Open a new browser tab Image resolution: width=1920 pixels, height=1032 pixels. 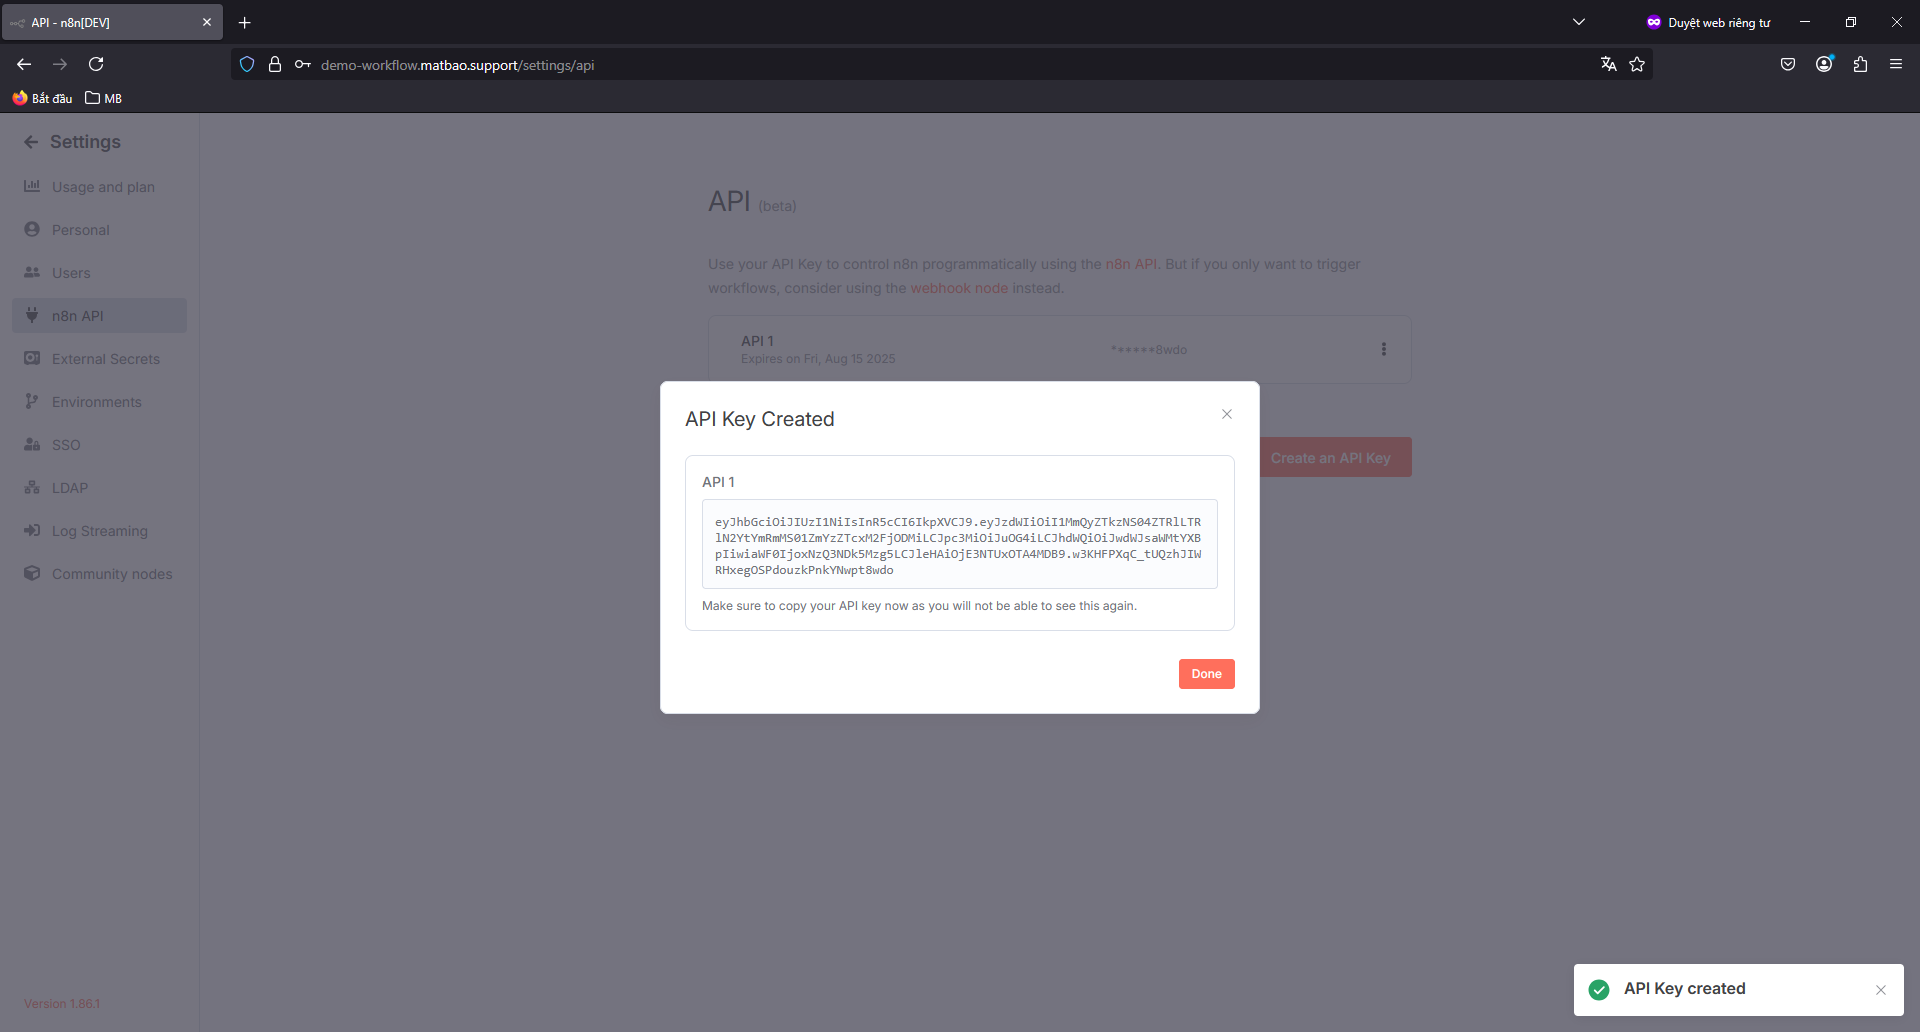point(245,22)
